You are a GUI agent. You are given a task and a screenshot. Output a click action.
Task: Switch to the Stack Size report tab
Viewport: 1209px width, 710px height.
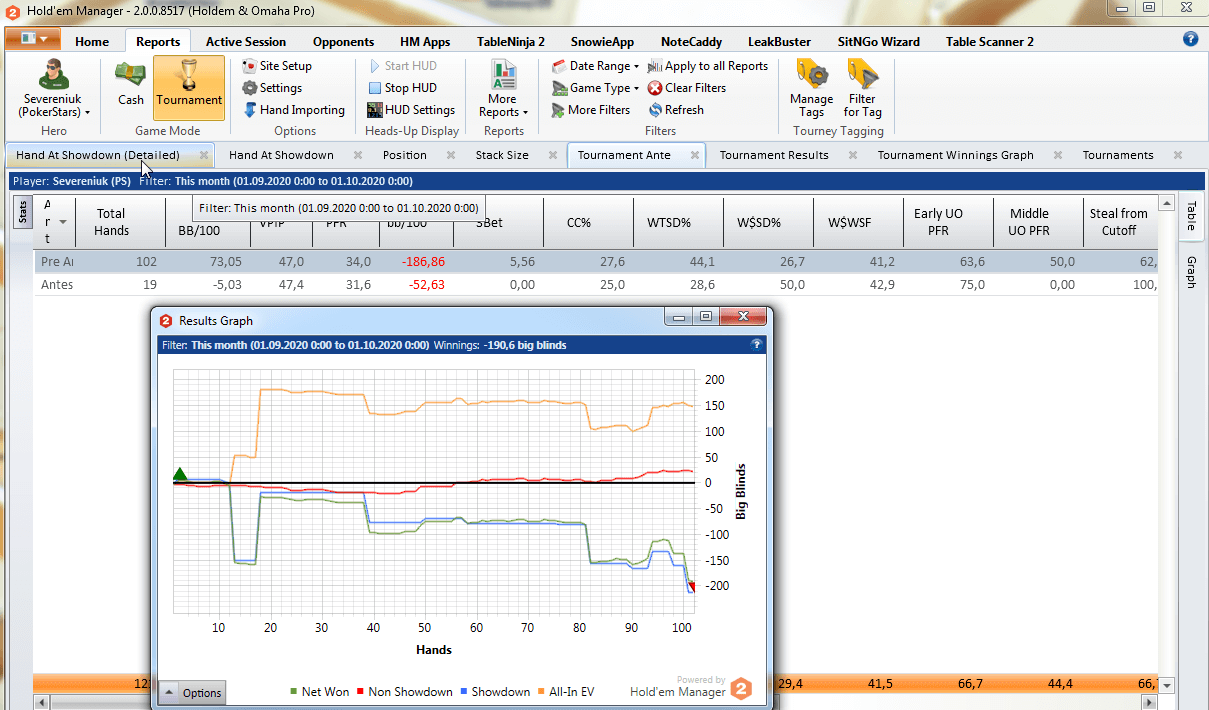(502, 155)
